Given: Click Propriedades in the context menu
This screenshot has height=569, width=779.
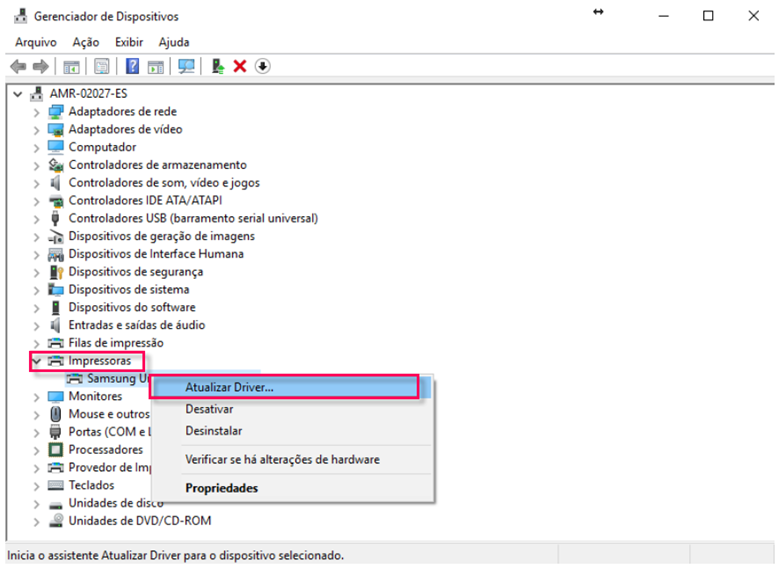Looking at the screenshot, I should tap(221, 488).
